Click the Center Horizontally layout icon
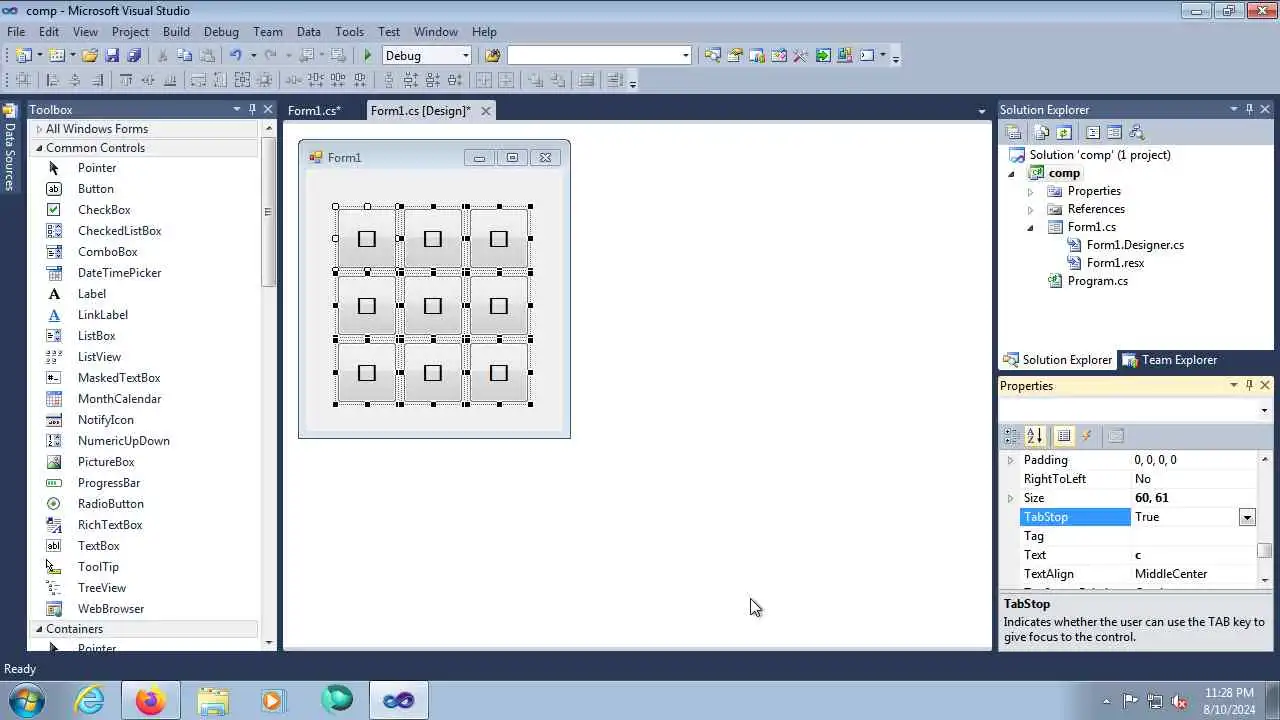 484,80
